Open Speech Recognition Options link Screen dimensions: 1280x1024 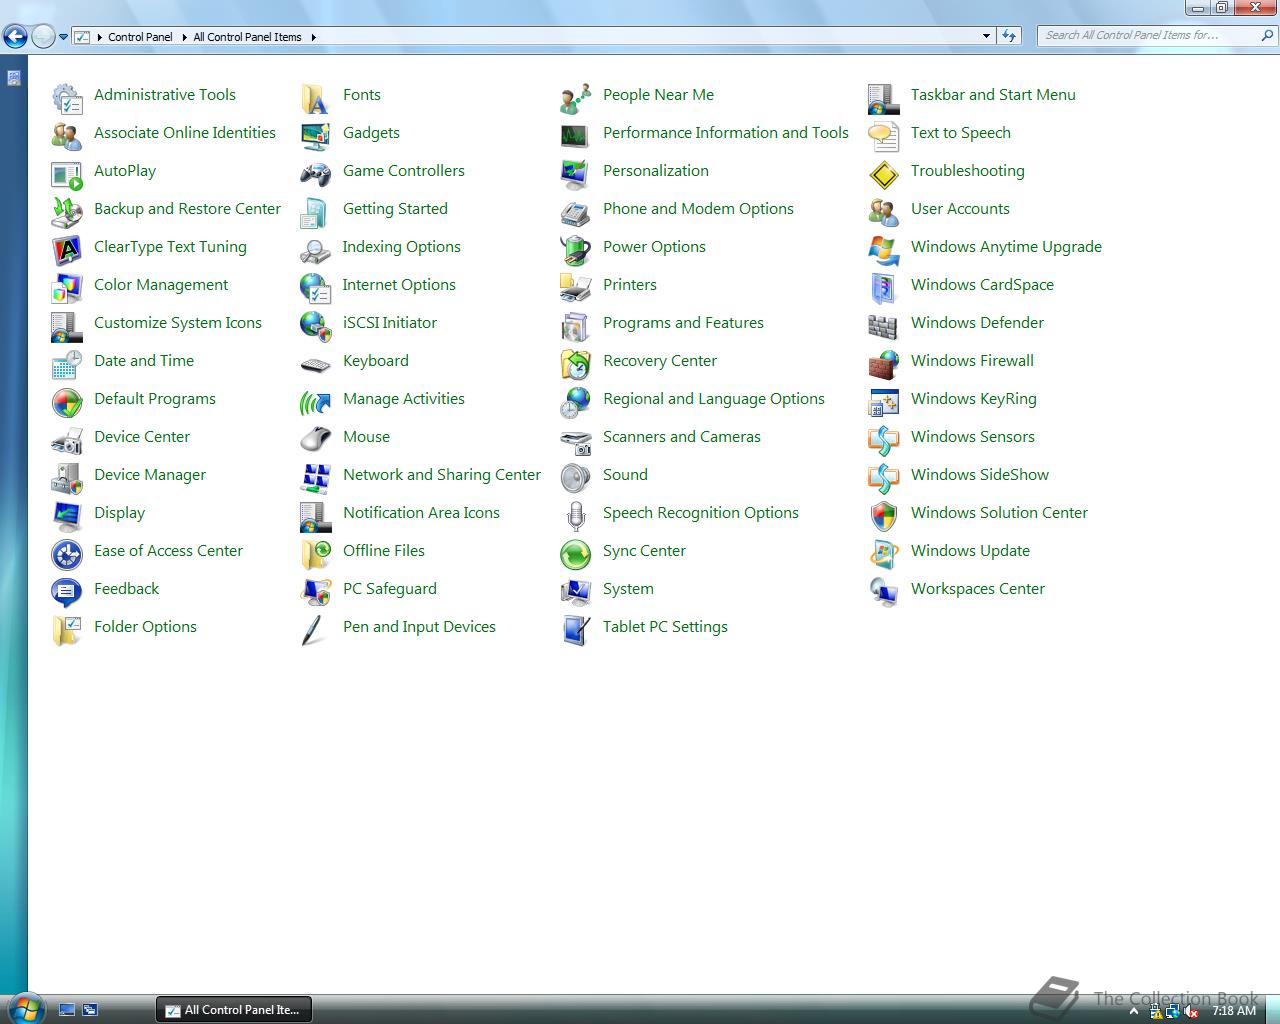(701, 513)
